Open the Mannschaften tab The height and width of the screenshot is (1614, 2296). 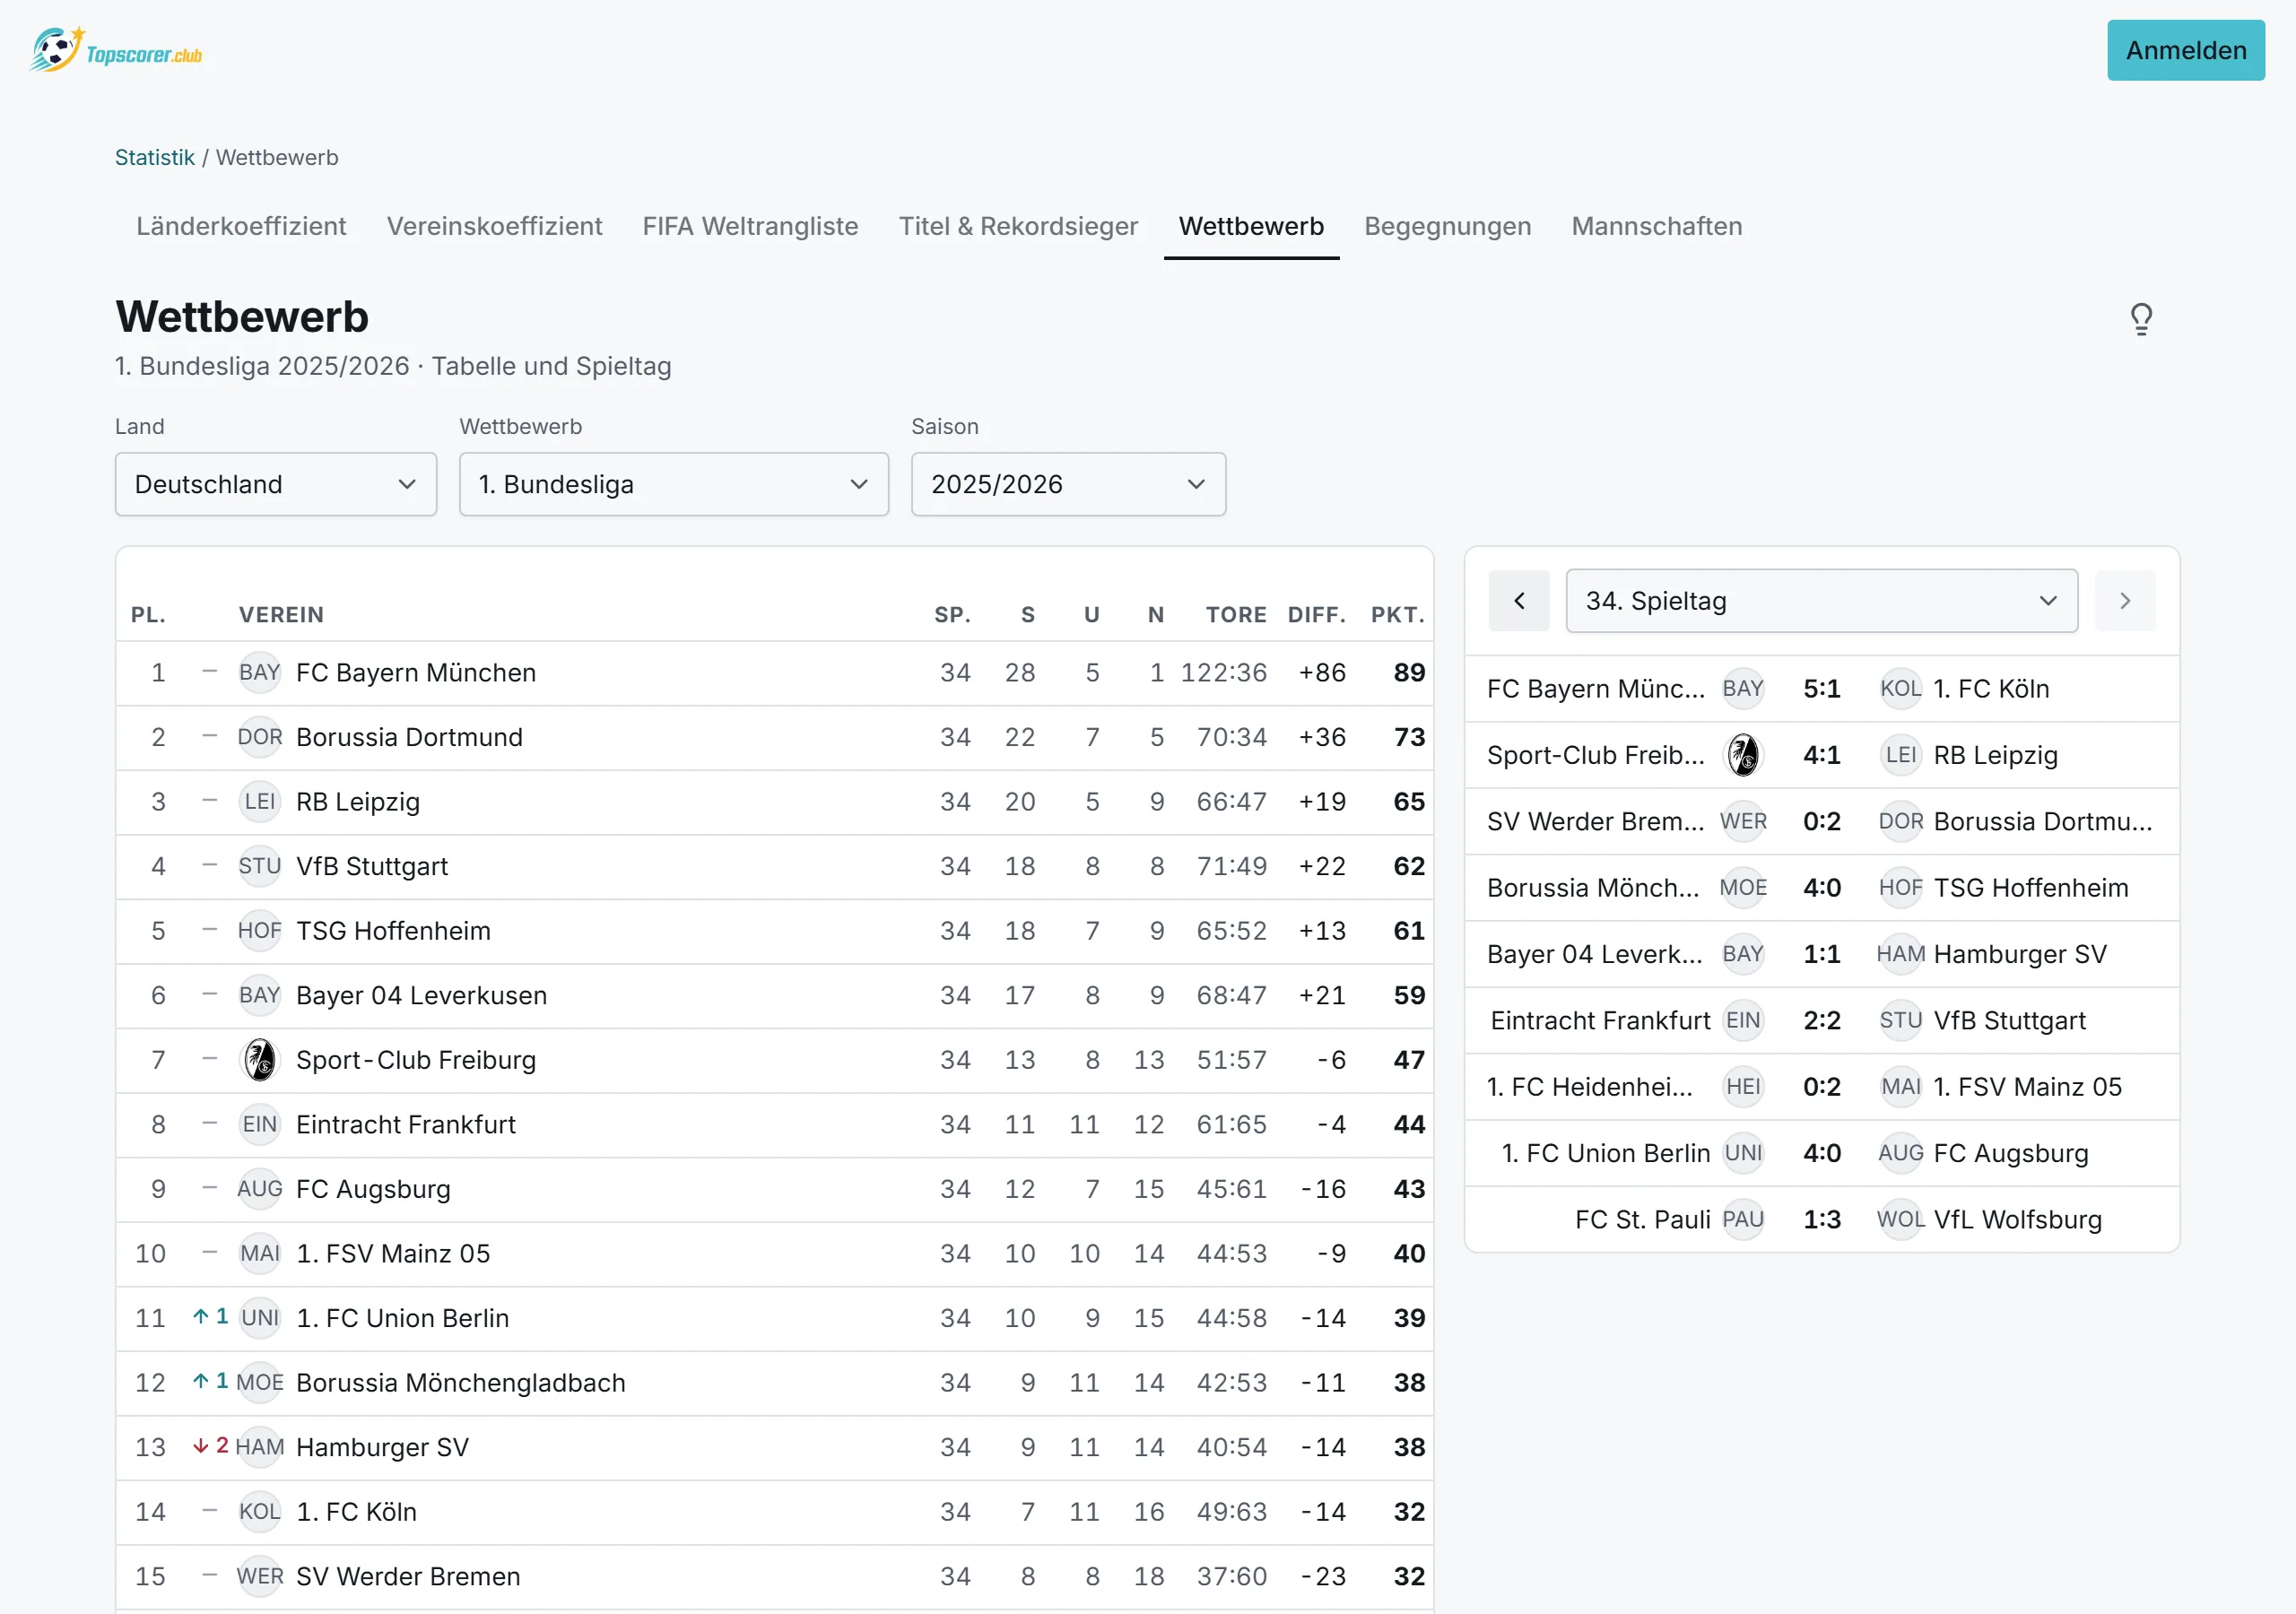pyautogui.click(x=1656, y=227)
